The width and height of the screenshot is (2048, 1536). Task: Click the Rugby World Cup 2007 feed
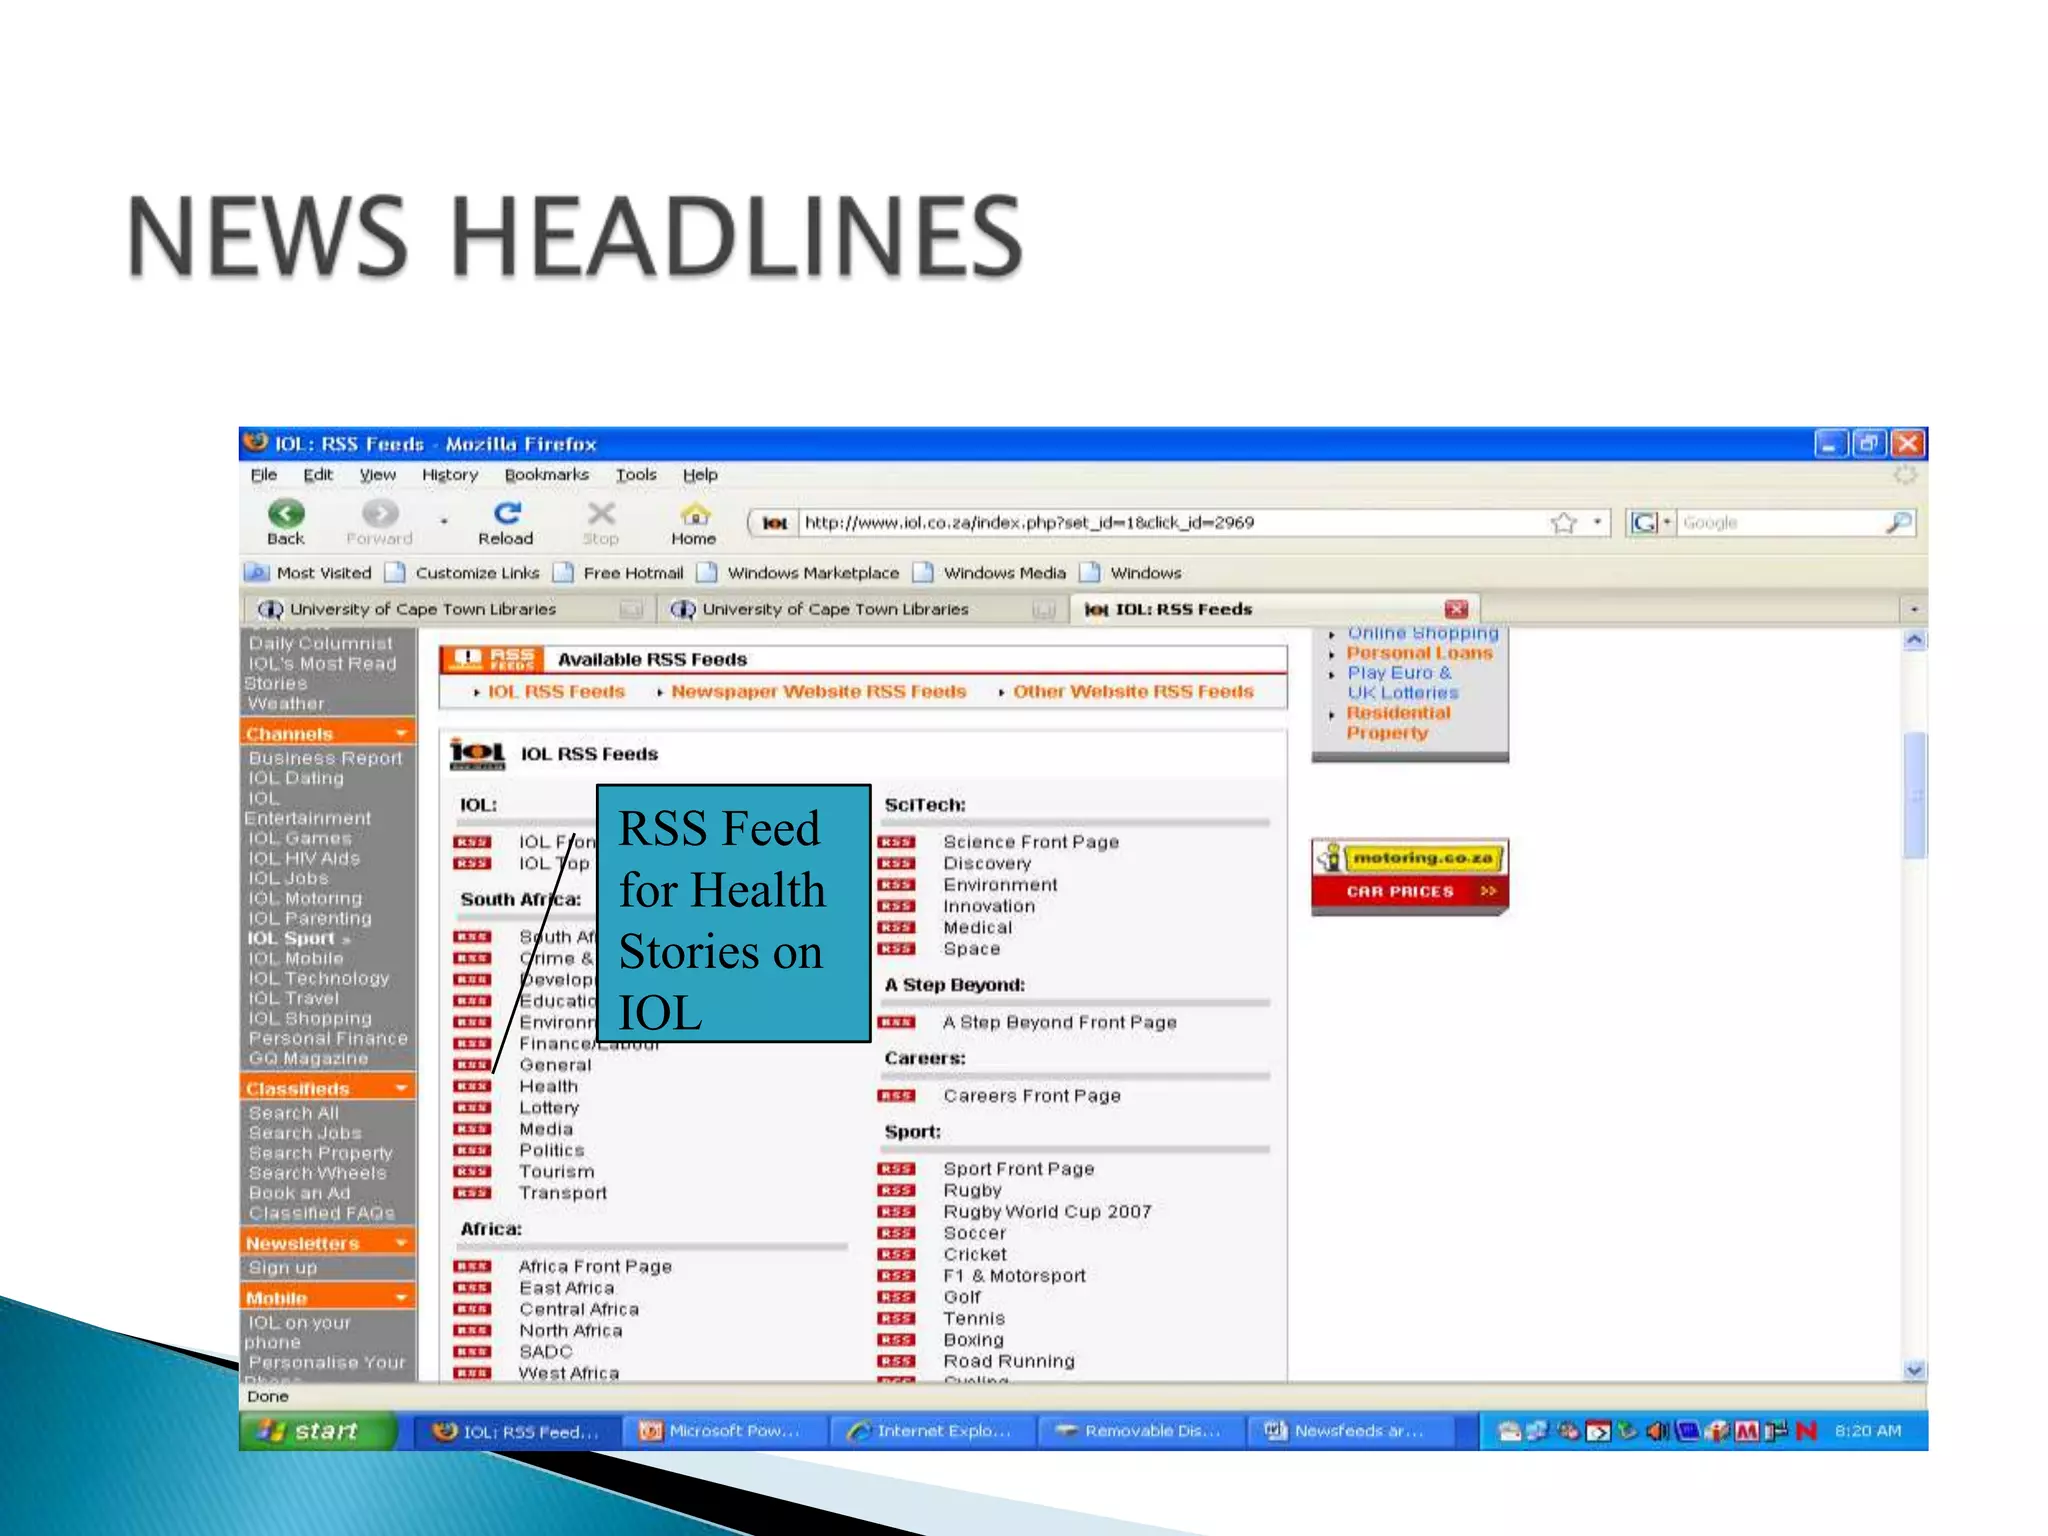coord(1047,1212)
